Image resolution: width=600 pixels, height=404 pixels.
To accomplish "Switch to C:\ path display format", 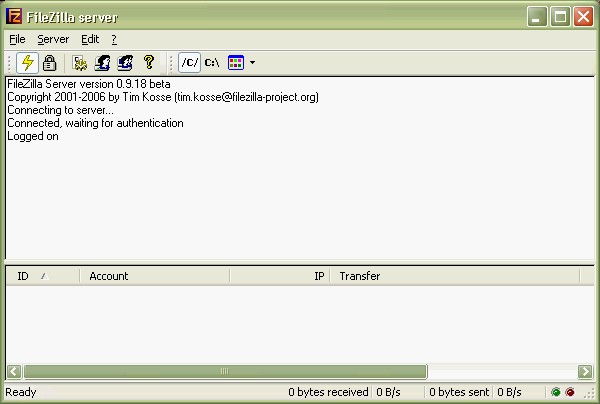I will pyautogui.click(x=212, y=62).
